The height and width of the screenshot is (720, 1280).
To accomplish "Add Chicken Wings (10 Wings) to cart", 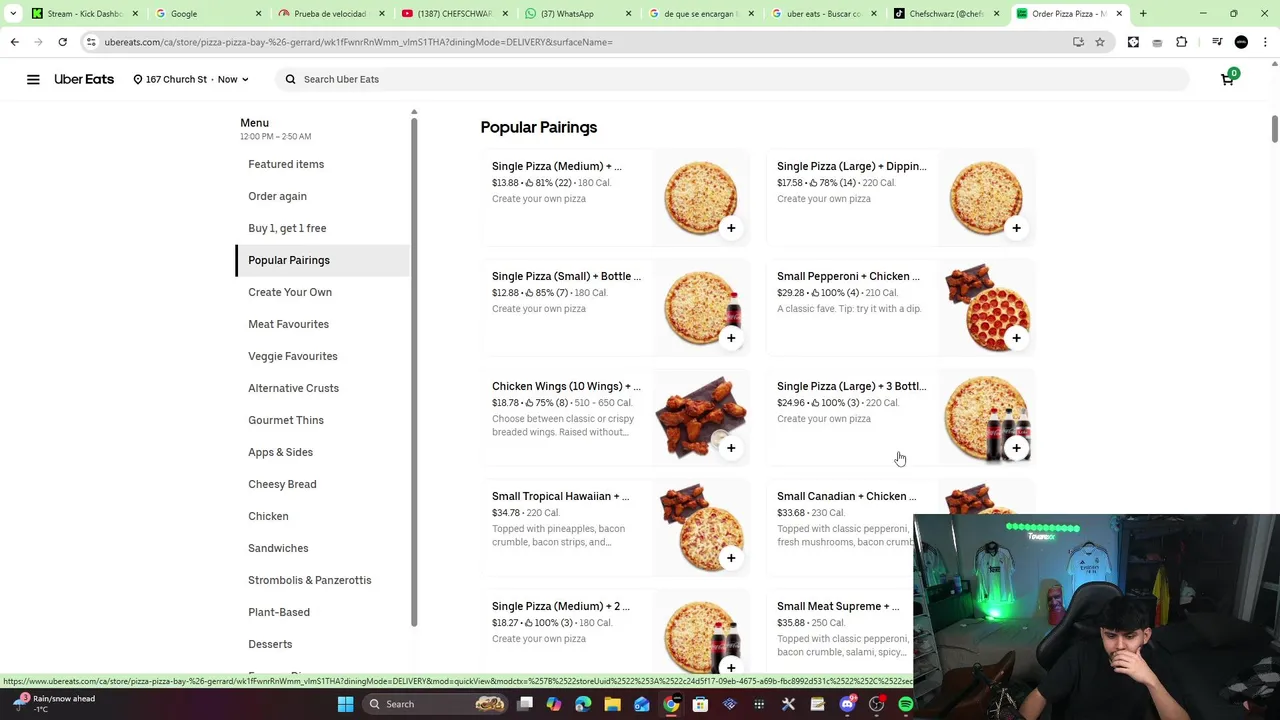I will click(x=731, y=448).
